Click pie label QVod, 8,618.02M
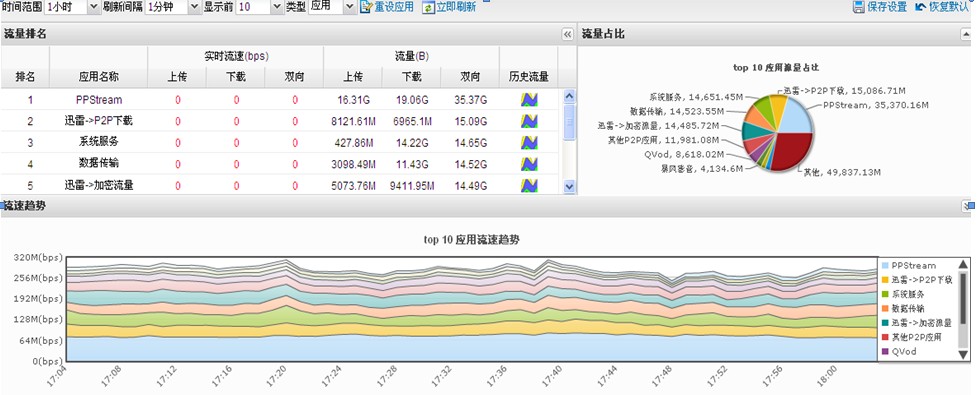 pyautogui.click(x=684, y=154)
